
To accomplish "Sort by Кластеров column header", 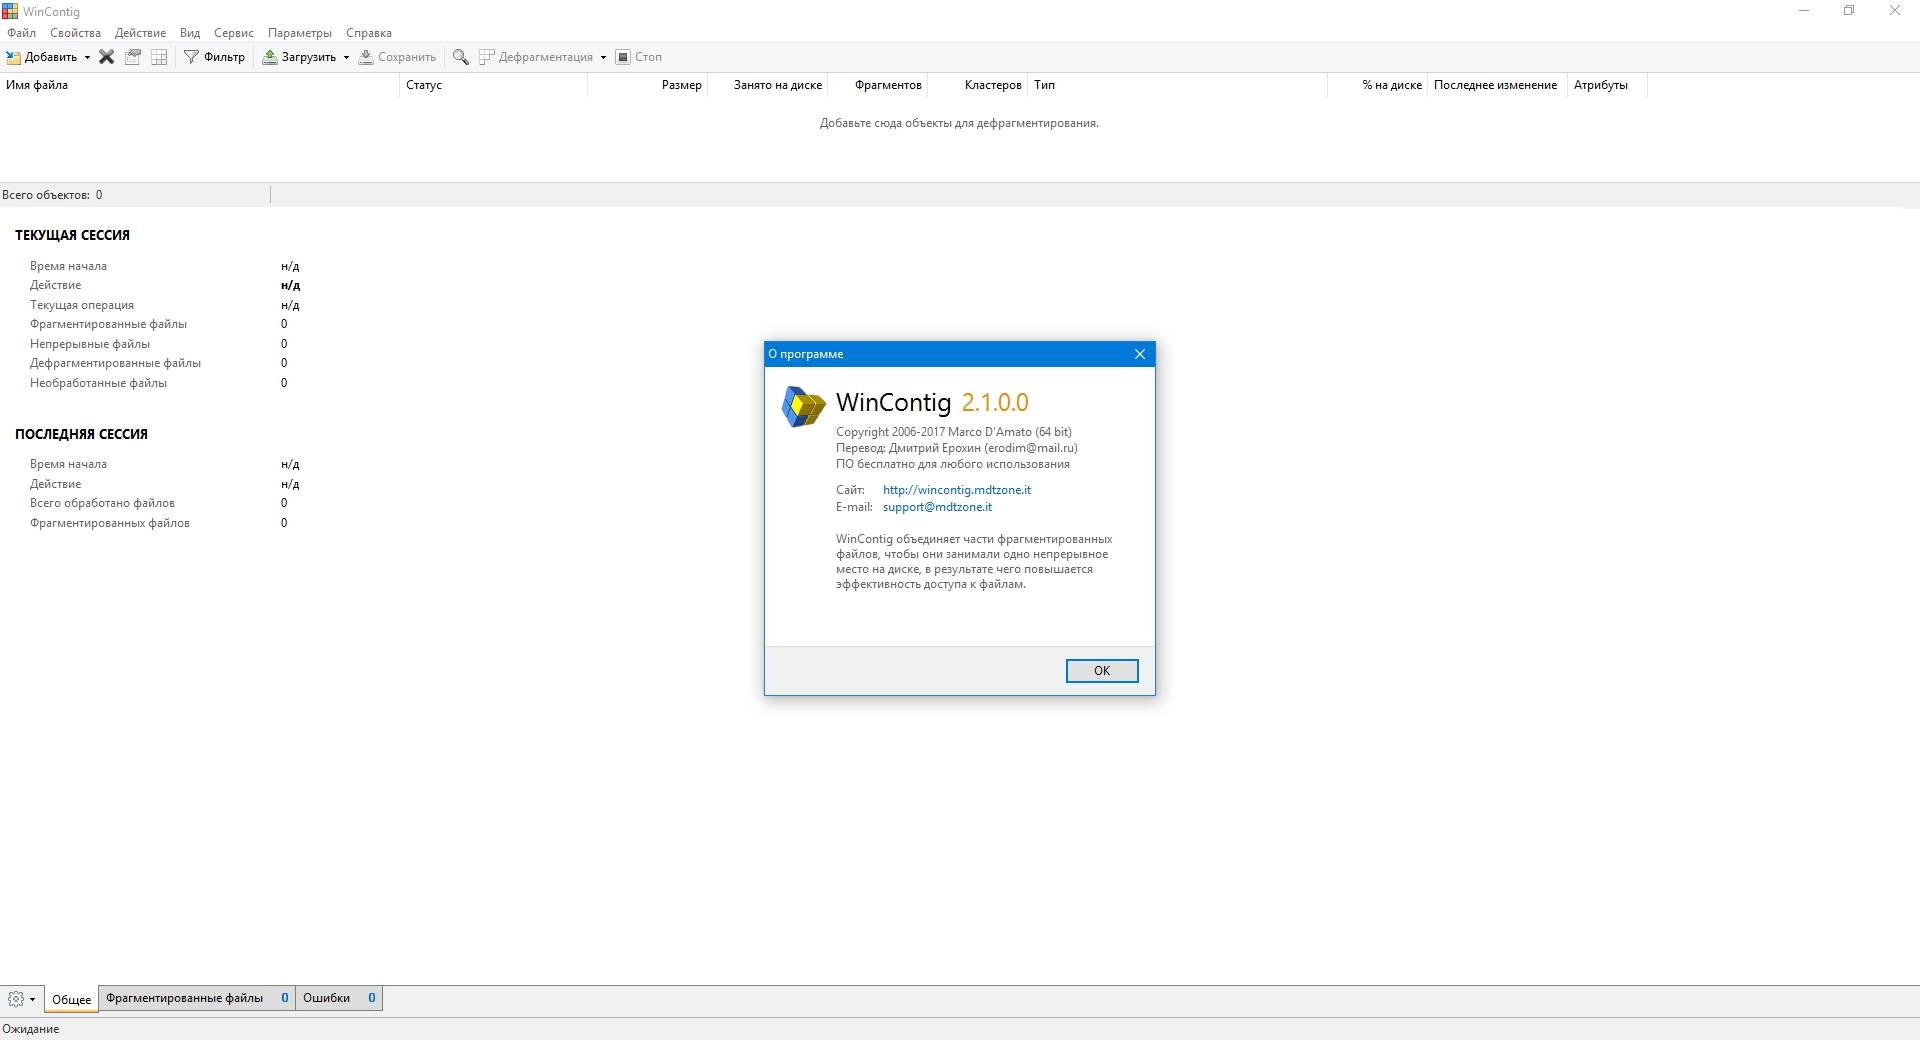I will tap(978, 85).
